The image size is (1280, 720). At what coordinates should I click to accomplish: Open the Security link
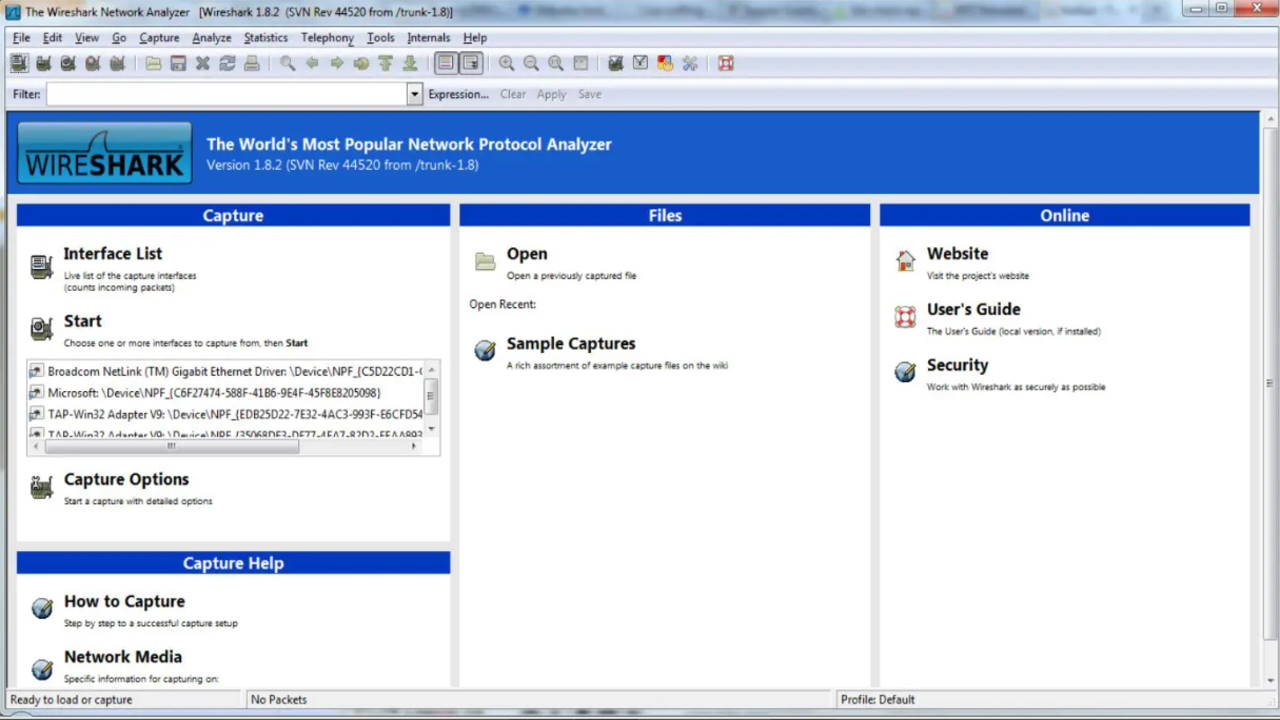click(x=957, y=366)
